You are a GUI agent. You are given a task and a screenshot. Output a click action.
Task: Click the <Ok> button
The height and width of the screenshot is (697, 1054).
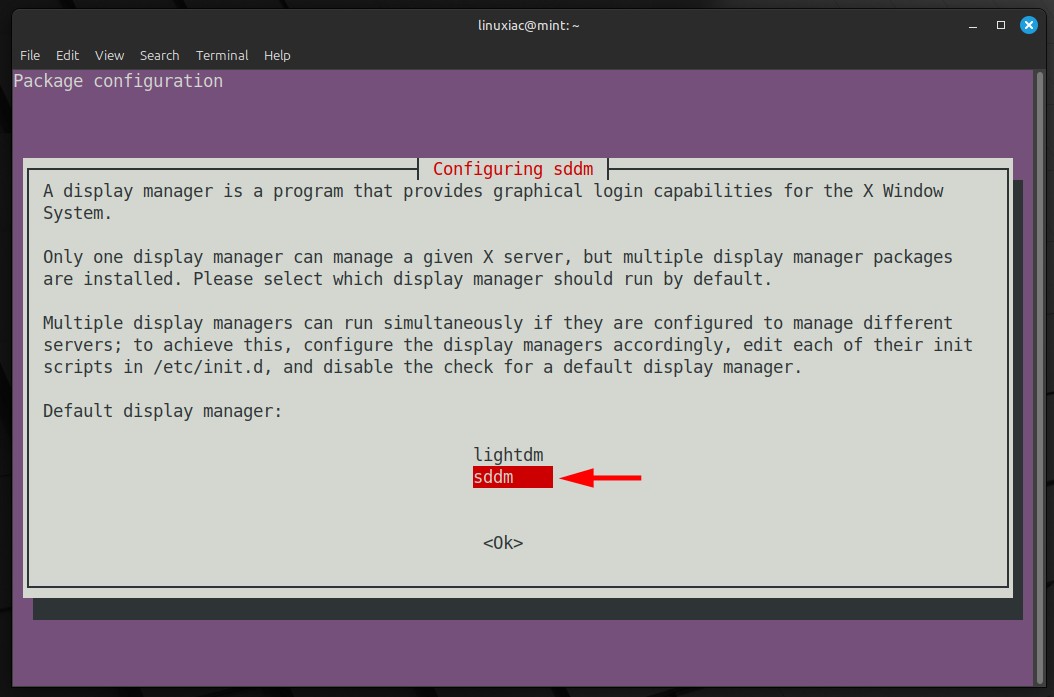pos(503,542)
